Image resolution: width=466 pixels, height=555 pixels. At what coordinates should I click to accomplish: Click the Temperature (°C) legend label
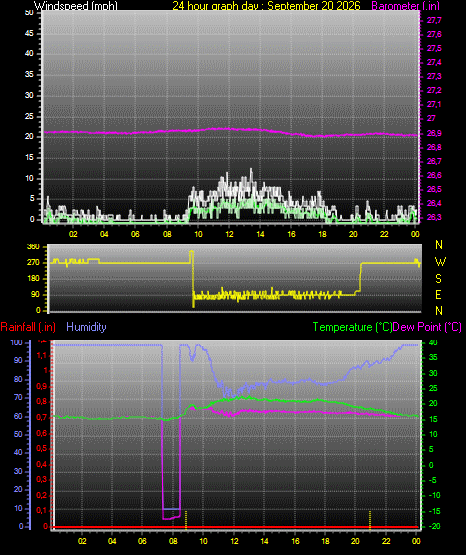[x=352, y=327]
